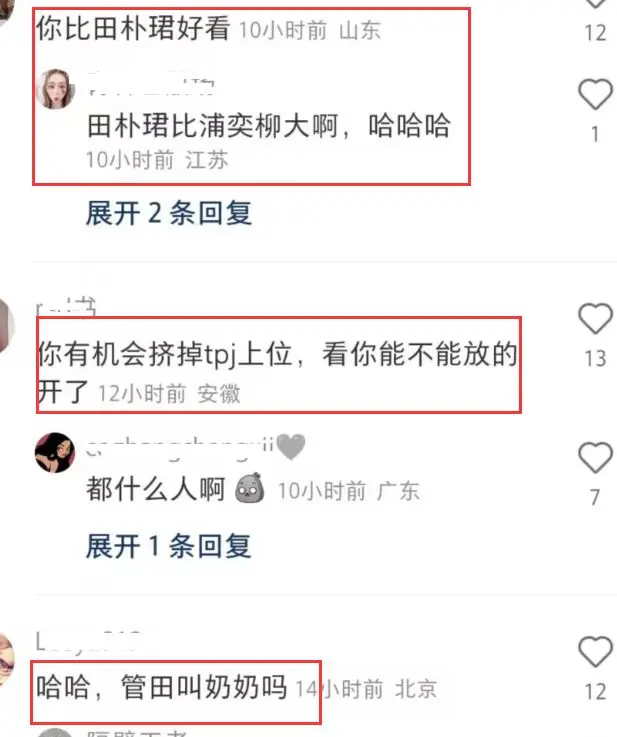This screenshot has width=617, height=737.
Task: Tap the face emoji in 都什么人啊 reply
Action: (x=249, y=488)
